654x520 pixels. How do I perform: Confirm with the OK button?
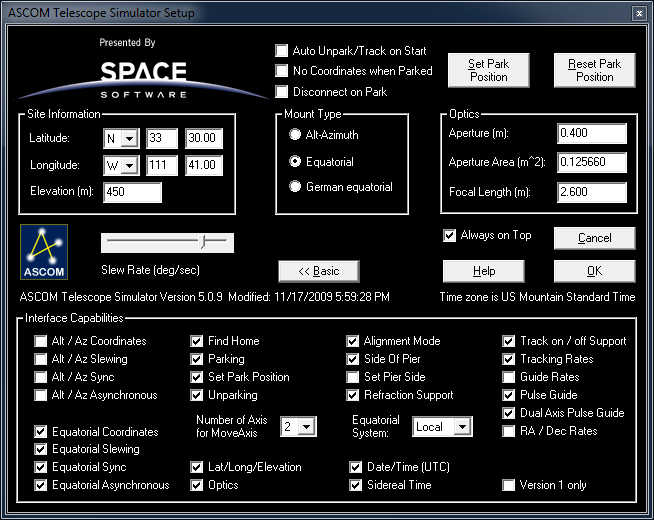[x=594, y=271]
